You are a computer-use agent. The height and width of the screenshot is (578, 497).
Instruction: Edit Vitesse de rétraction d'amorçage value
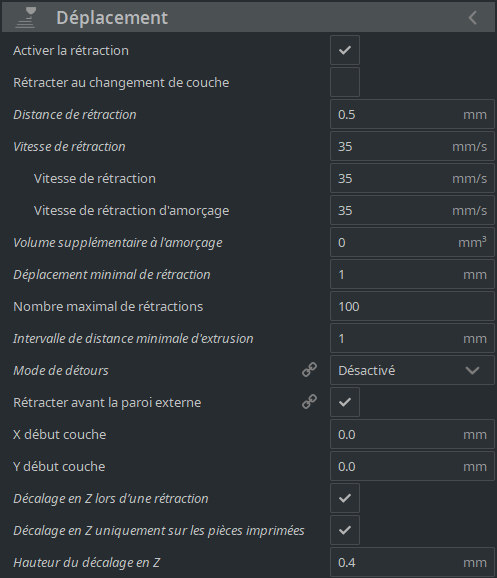click(x=412, y=210)
